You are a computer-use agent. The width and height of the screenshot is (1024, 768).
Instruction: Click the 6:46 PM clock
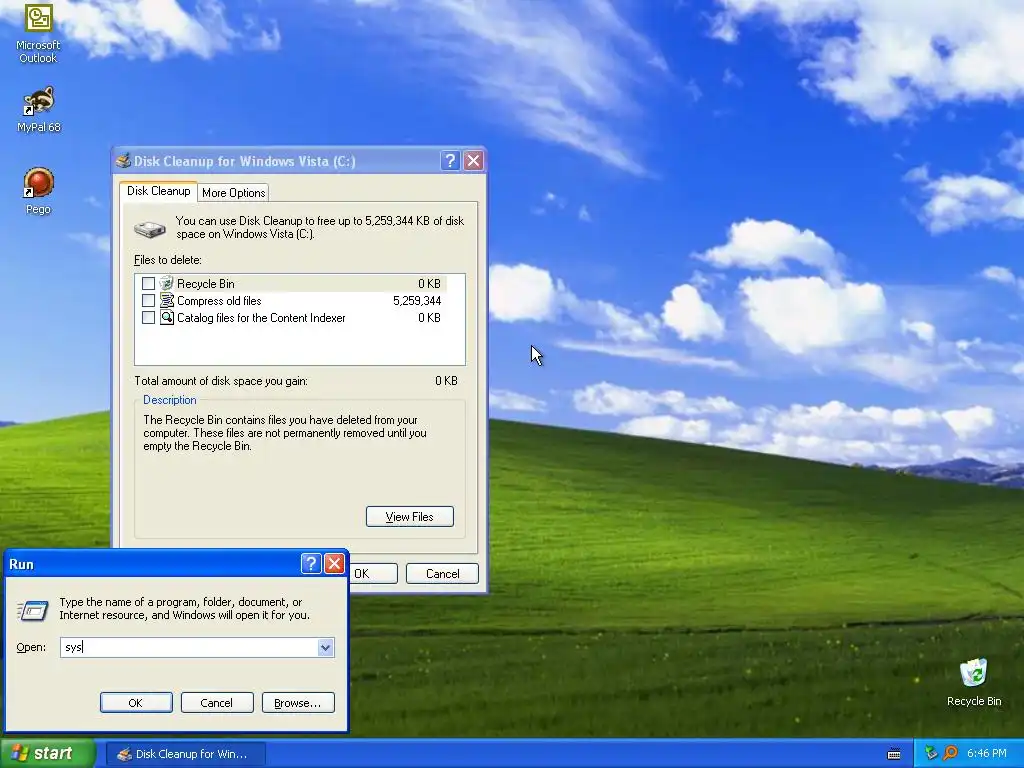(986, 753)
